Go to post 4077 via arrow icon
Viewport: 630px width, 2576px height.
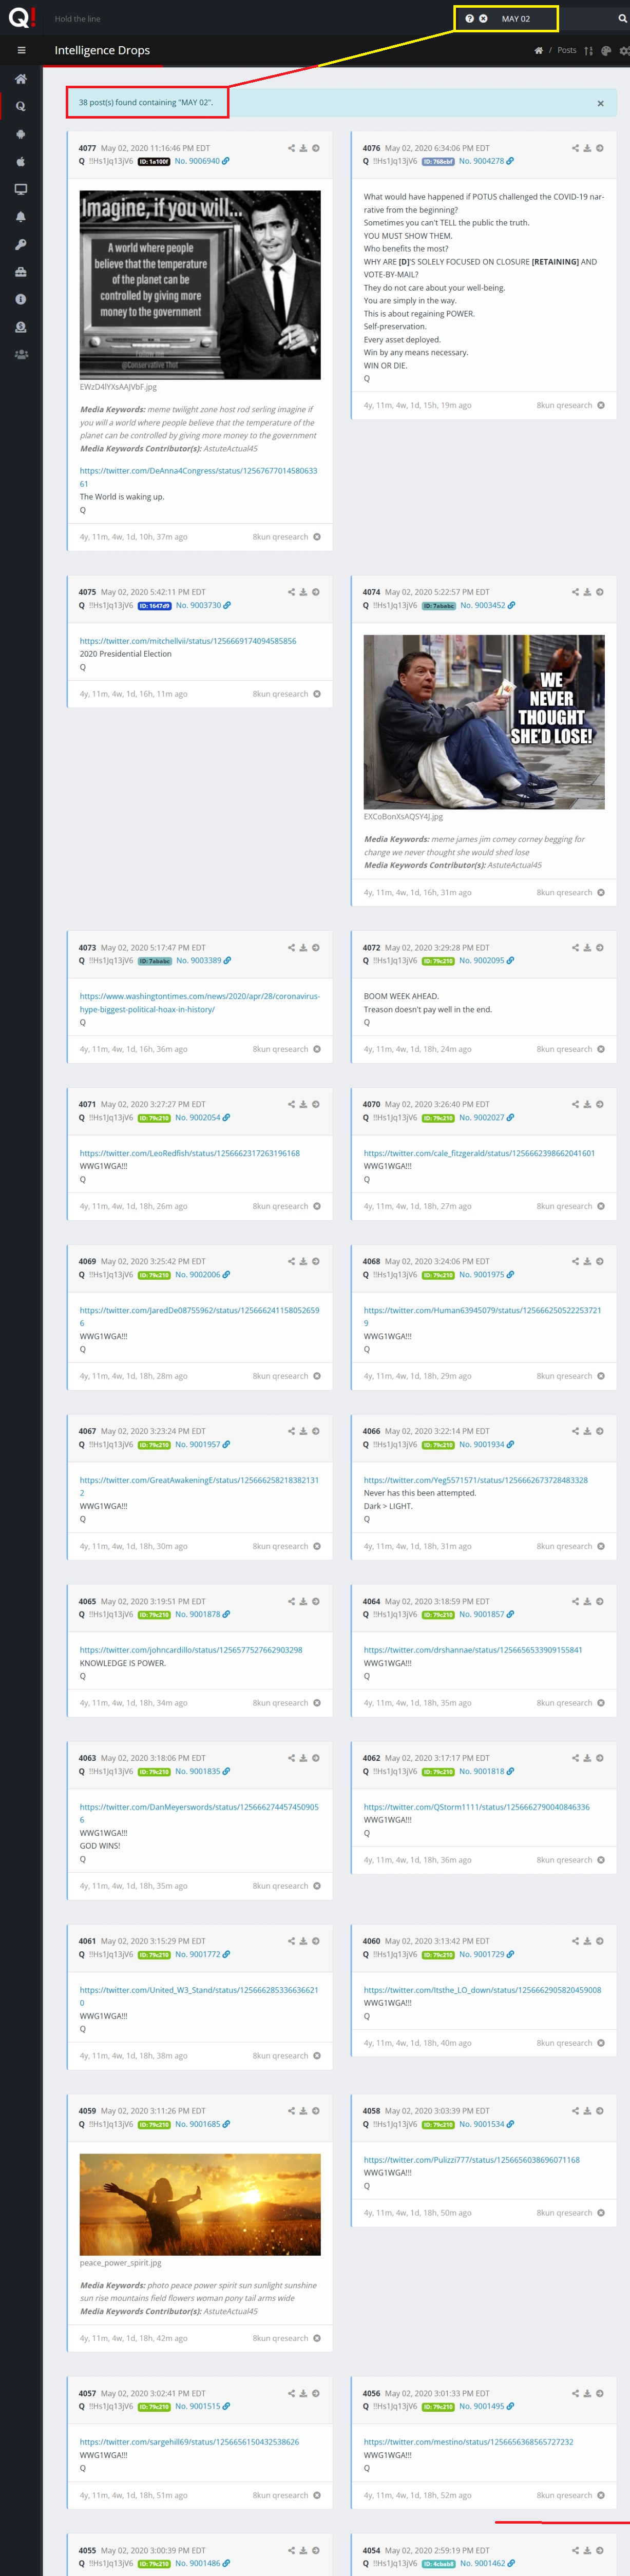click(x=316, y=148)
